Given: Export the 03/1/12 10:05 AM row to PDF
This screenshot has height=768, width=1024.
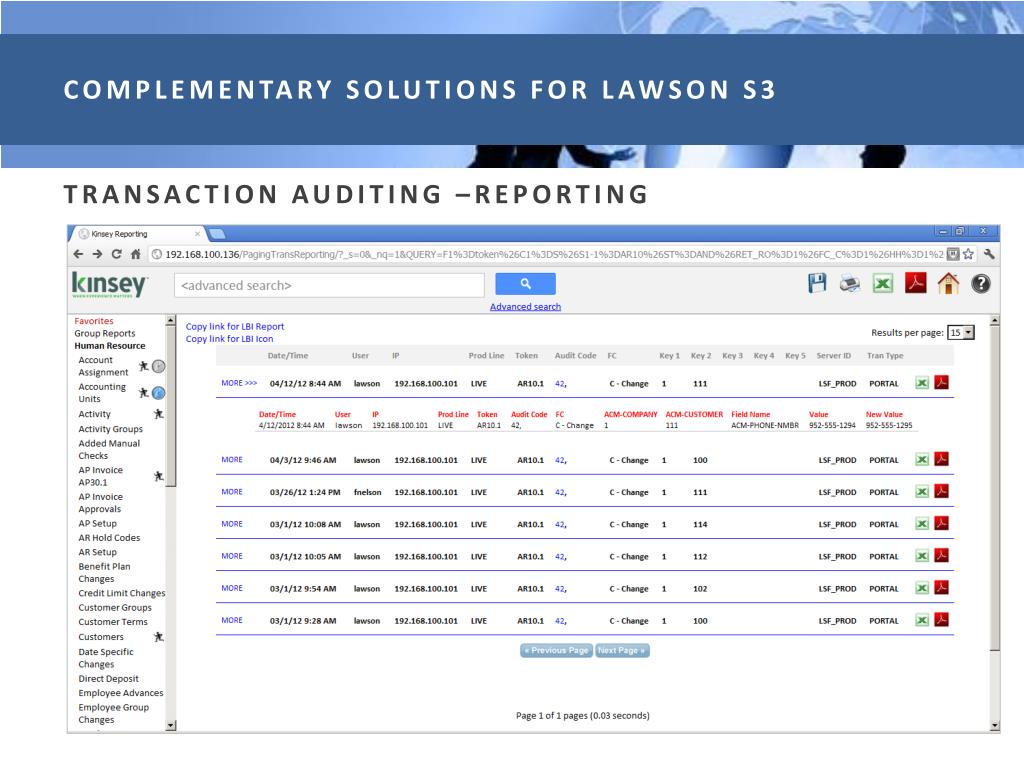Looking at the screenshot, I should coord(941,555).
